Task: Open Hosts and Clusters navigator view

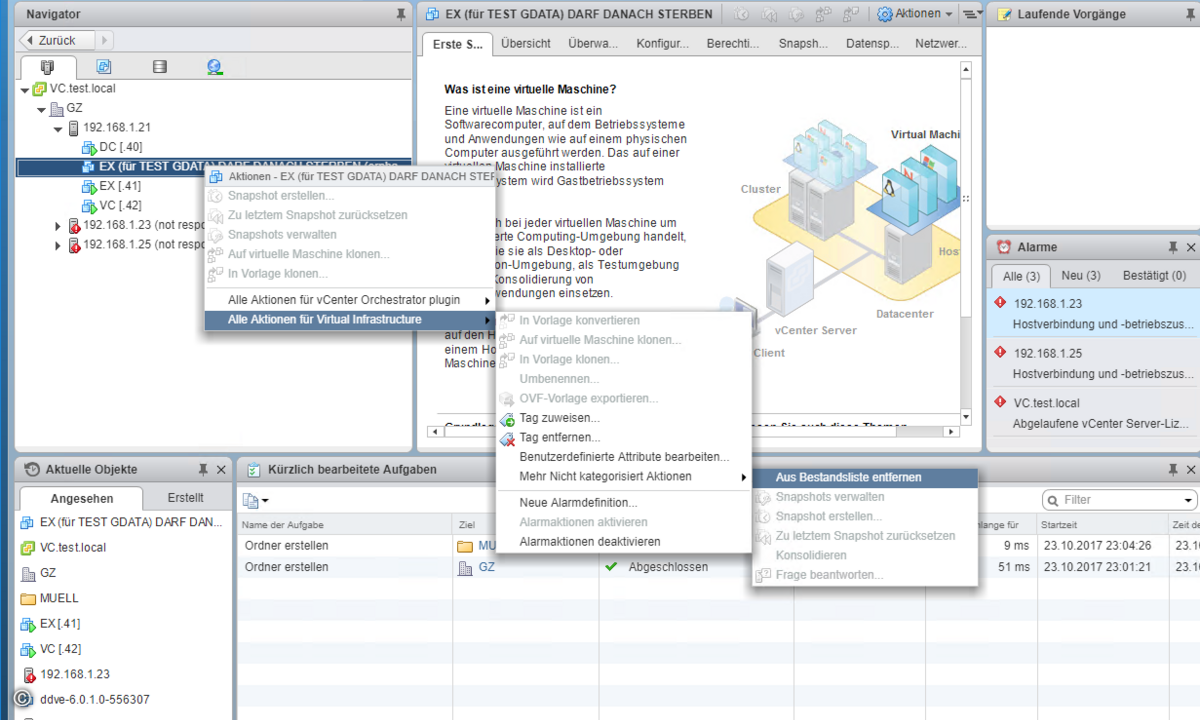Action: (46, 67)
